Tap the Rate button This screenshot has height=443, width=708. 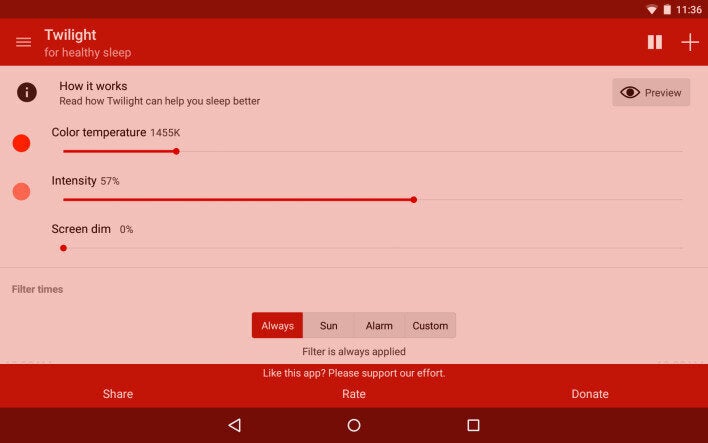(354, 394)
